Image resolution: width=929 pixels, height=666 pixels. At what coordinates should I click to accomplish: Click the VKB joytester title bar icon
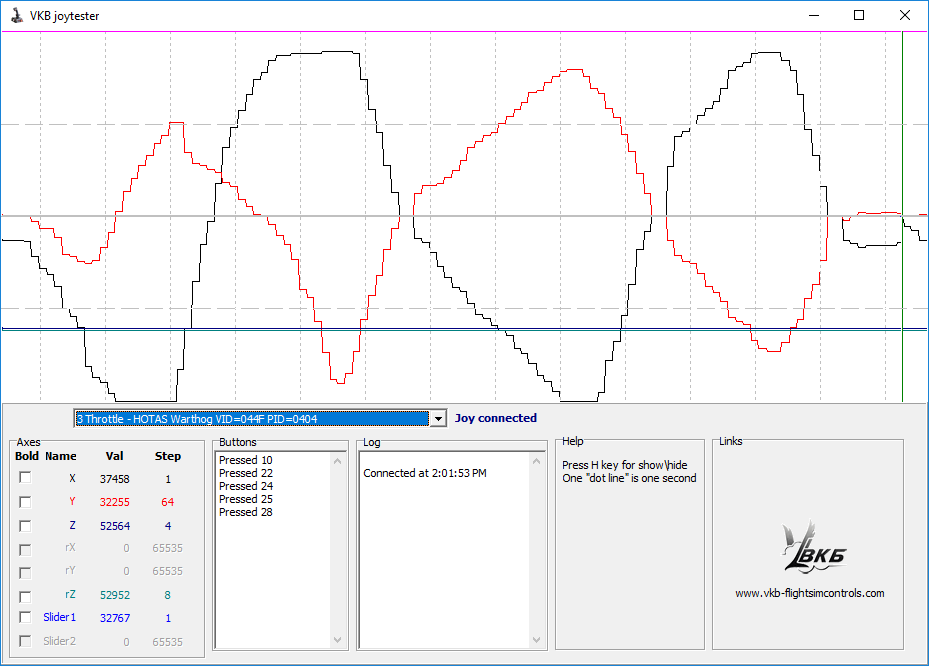pos(17,15)
